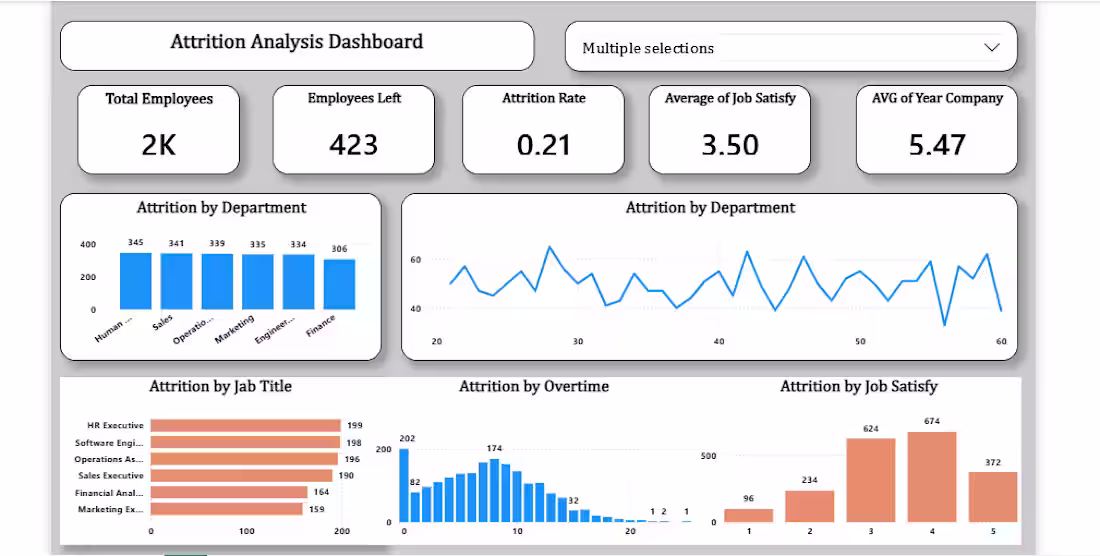Select the Attrition Analysis Dashboard title box
1100x556 pixels.
click(x=297, y=46)
